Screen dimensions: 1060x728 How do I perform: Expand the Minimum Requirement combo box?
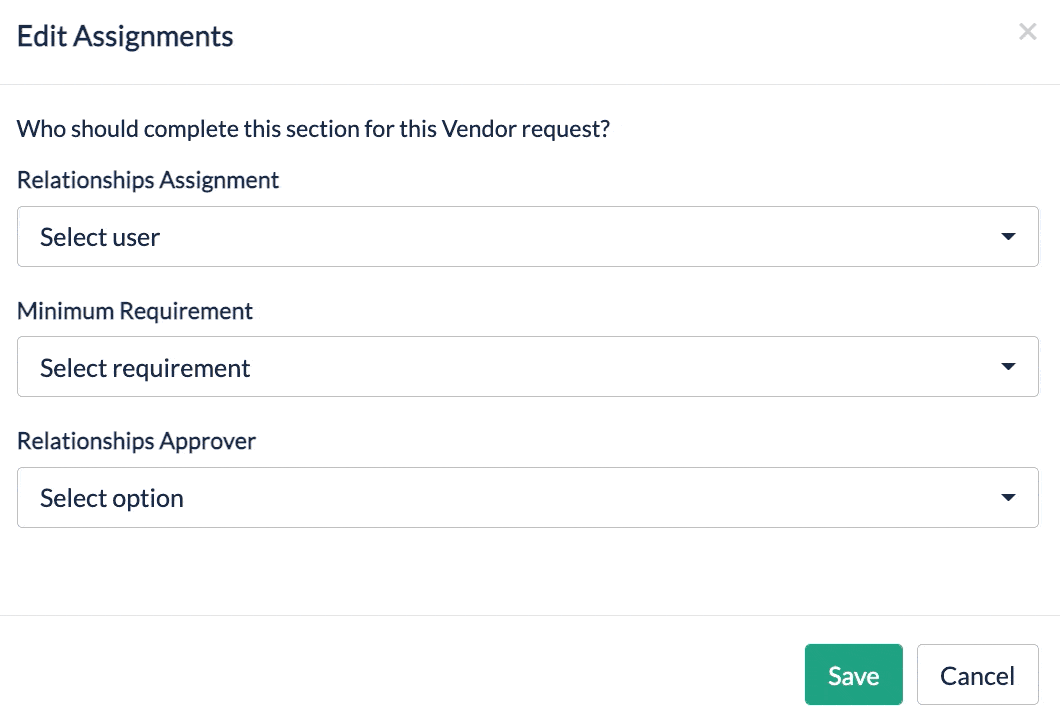(x=527, y=367)
